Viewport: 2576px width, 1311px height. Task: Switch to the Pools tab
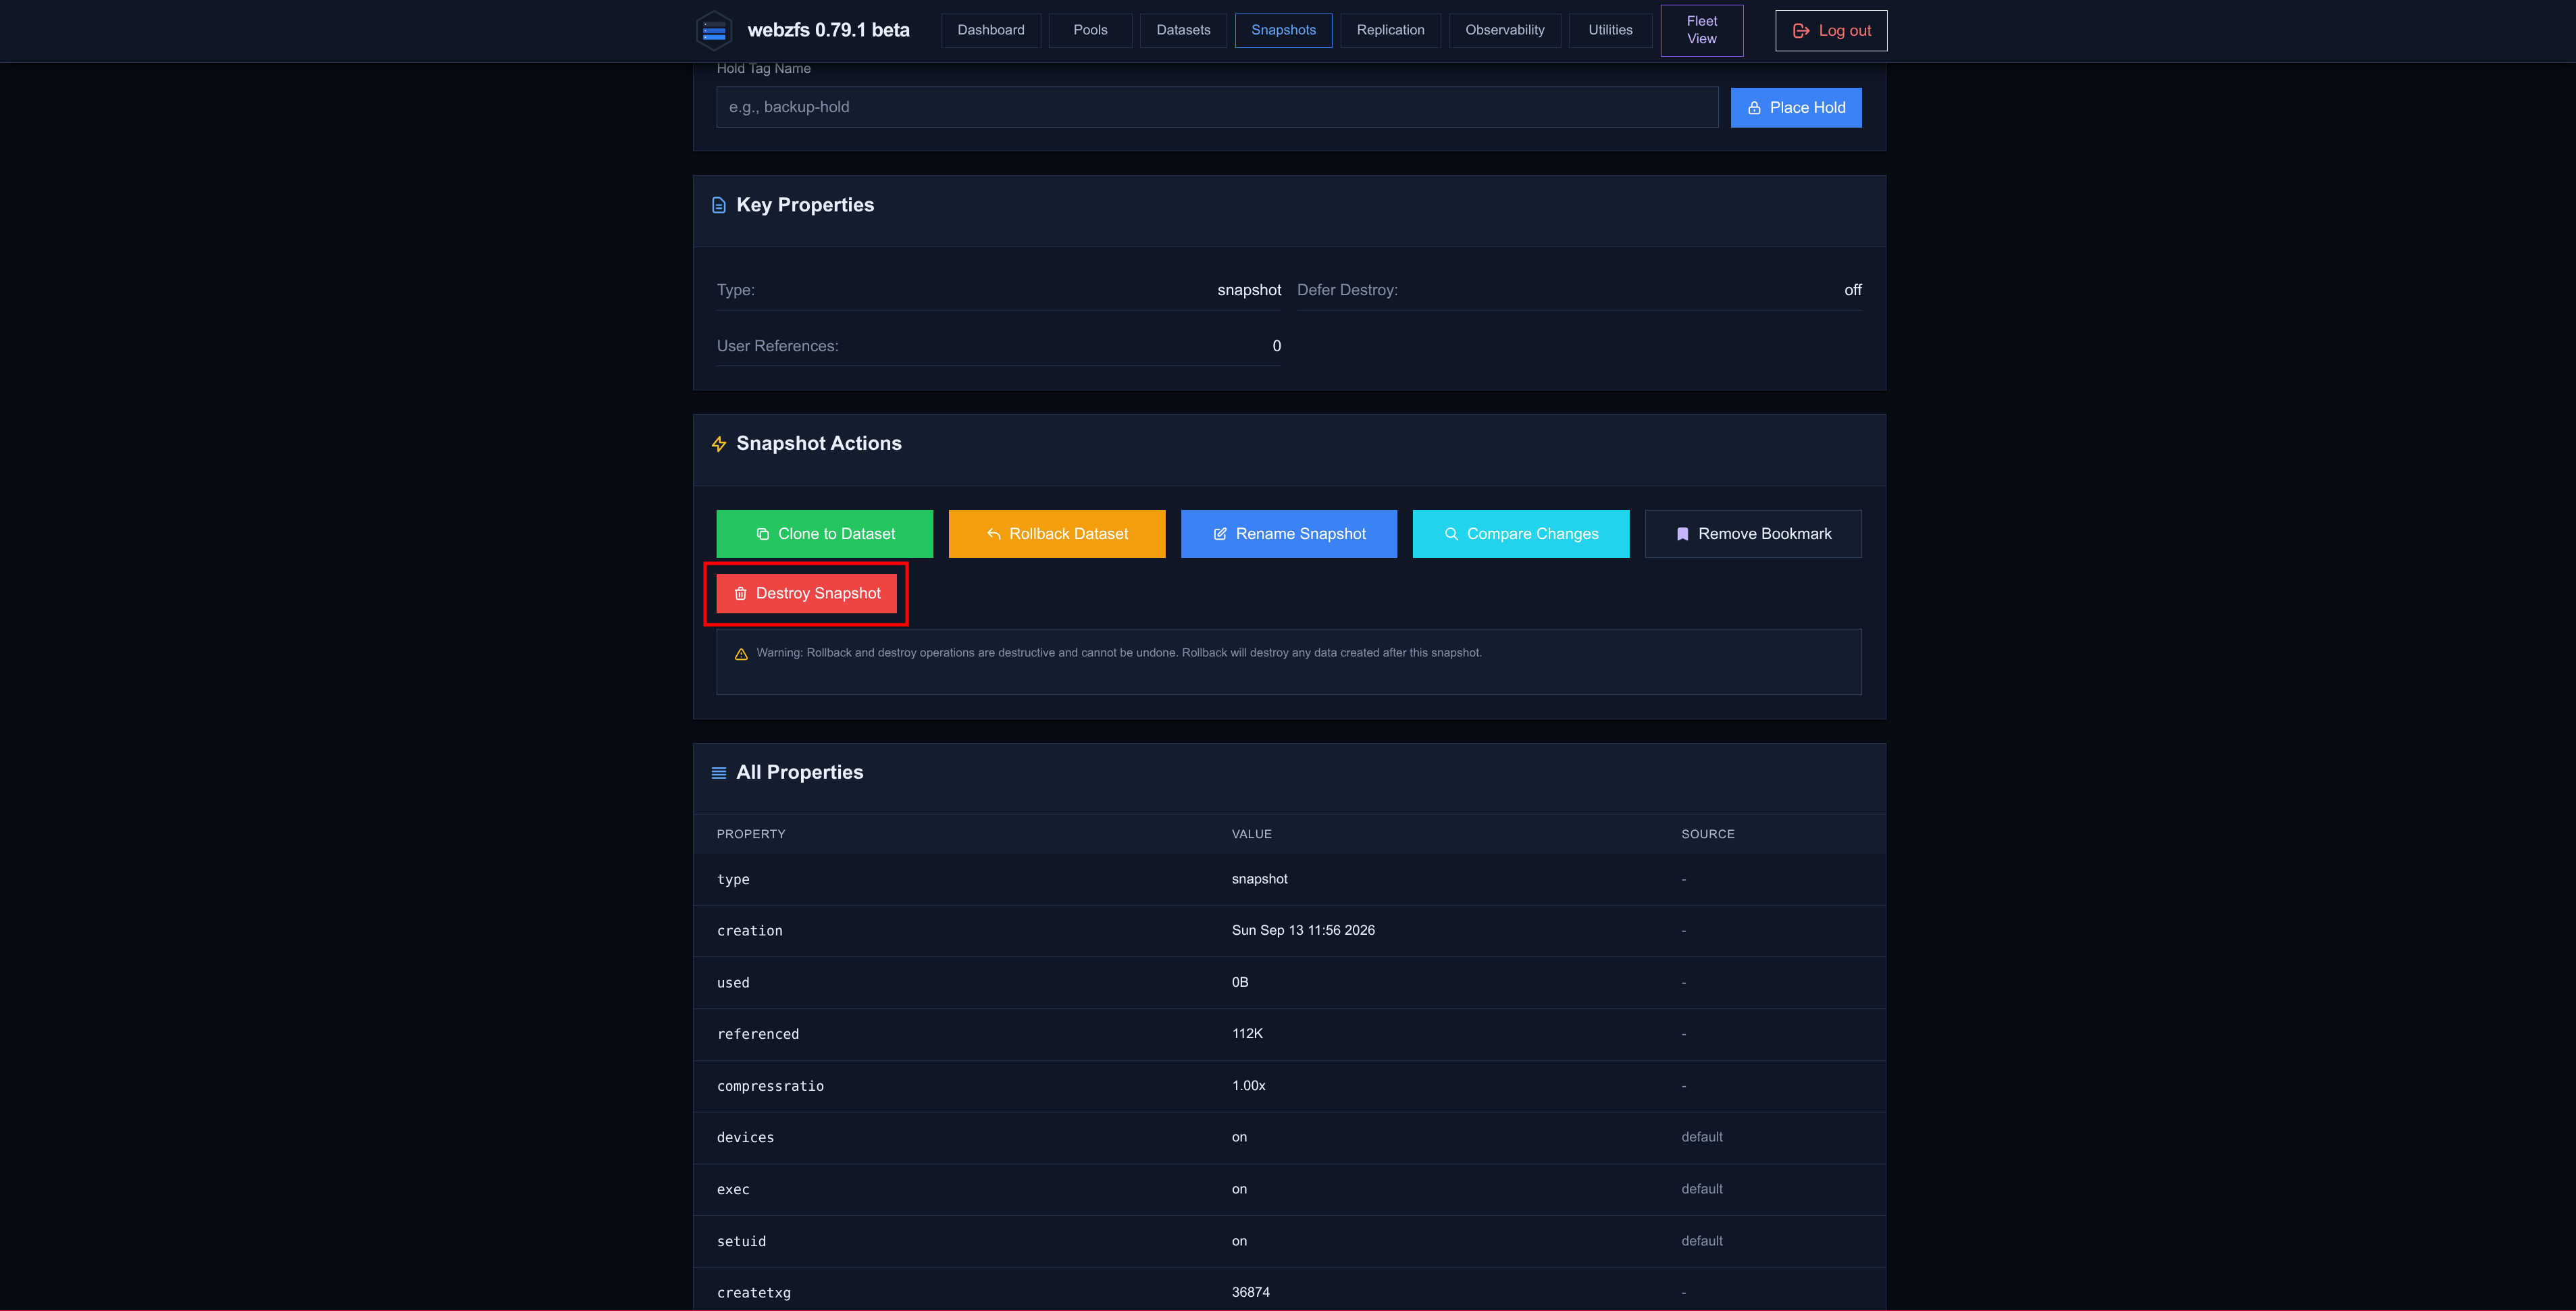[1090, 30]
